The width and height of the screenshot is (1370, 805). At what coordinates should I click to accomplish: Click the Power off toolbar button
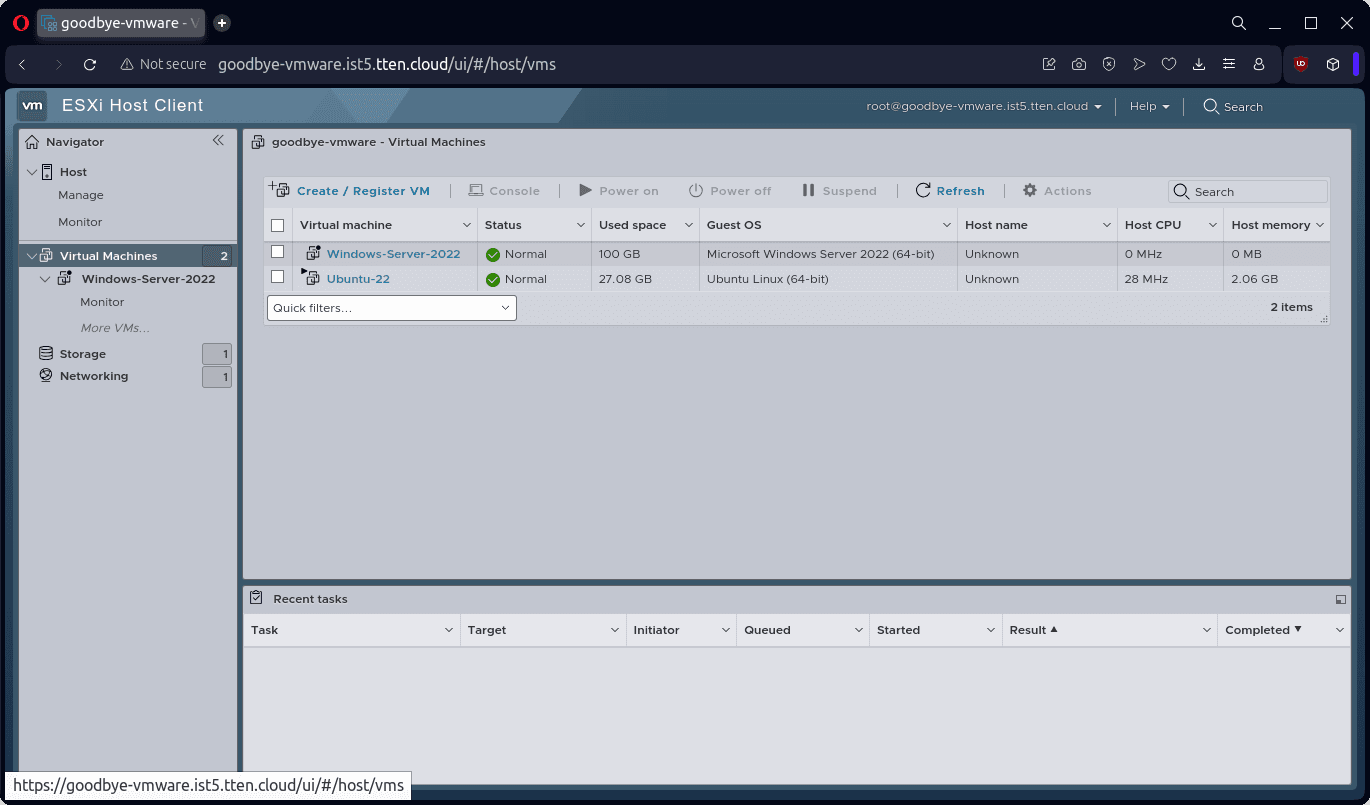730,190
